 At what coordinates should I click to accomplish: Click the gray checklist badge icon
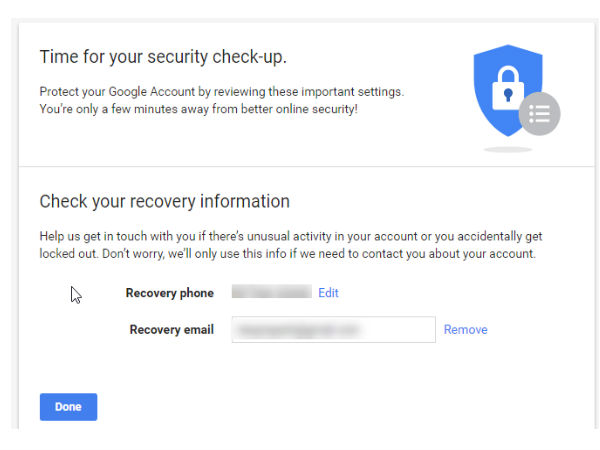[540, 114]
